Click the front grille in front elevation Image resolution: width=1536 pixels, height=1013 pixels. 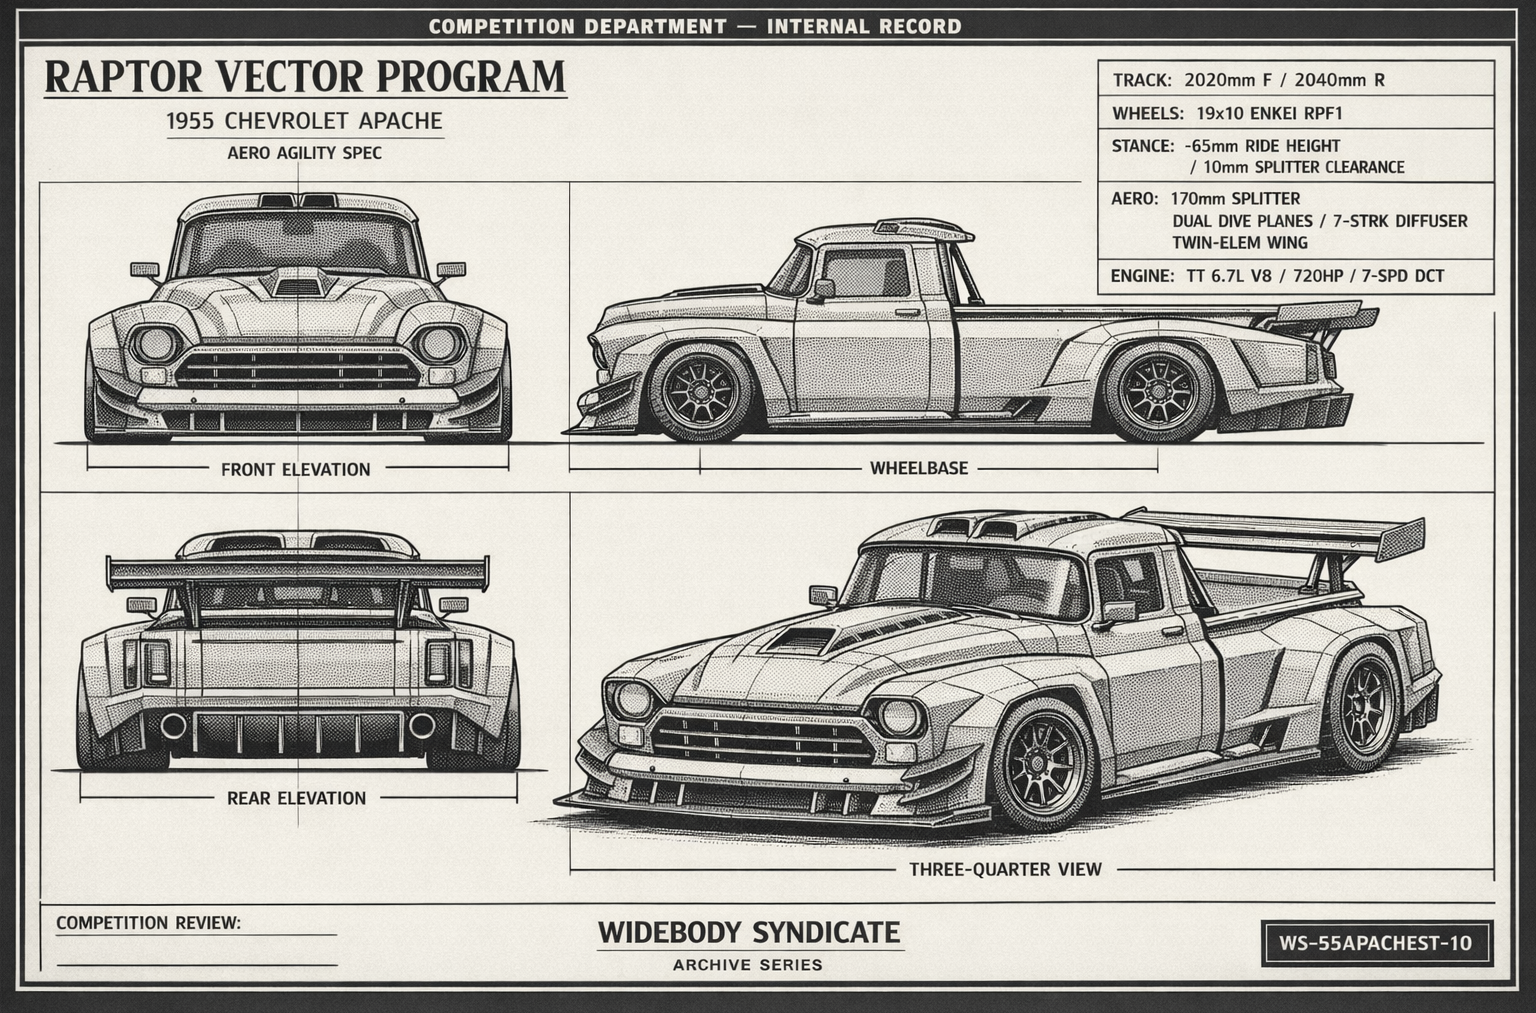(x=298, y=369)
